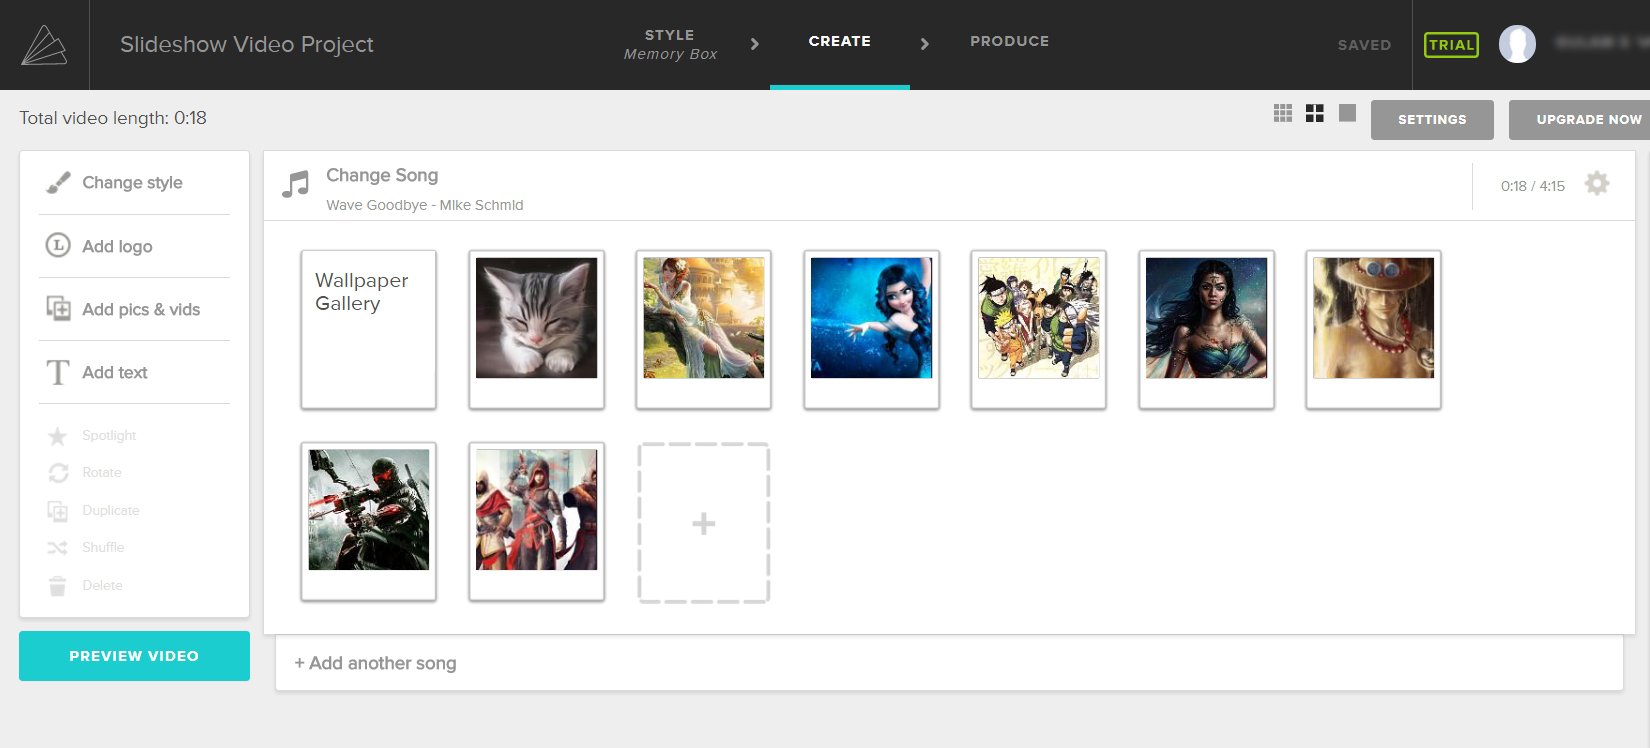
Task: Select the blue Elsa-style thumbnail
Action: tap(872, 330)
